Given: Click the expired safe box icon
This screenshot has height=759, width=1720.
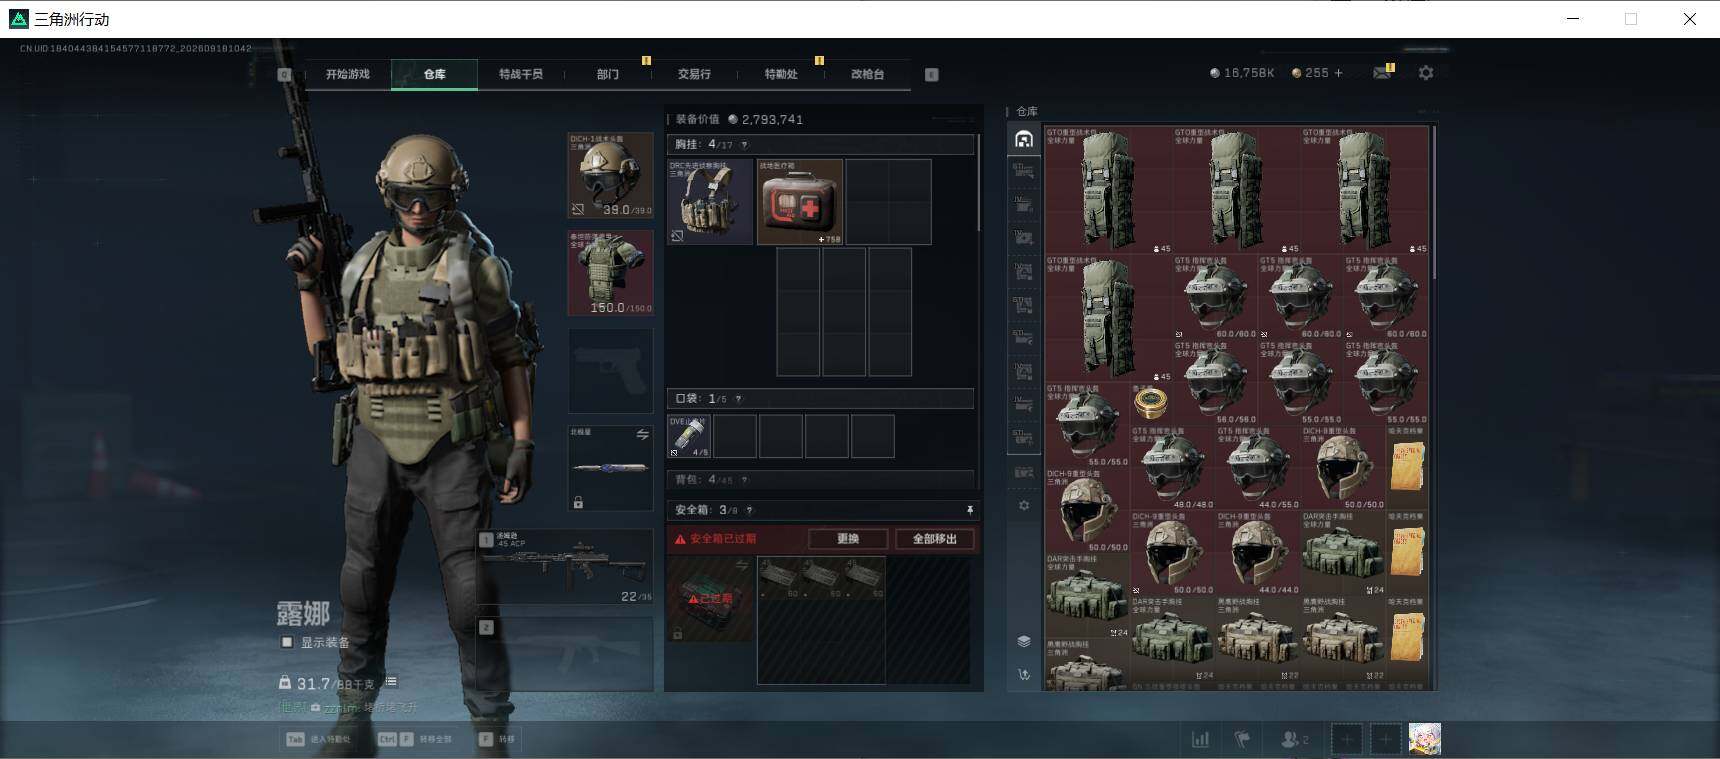Looking at the screenshot, I should point(710,598).
